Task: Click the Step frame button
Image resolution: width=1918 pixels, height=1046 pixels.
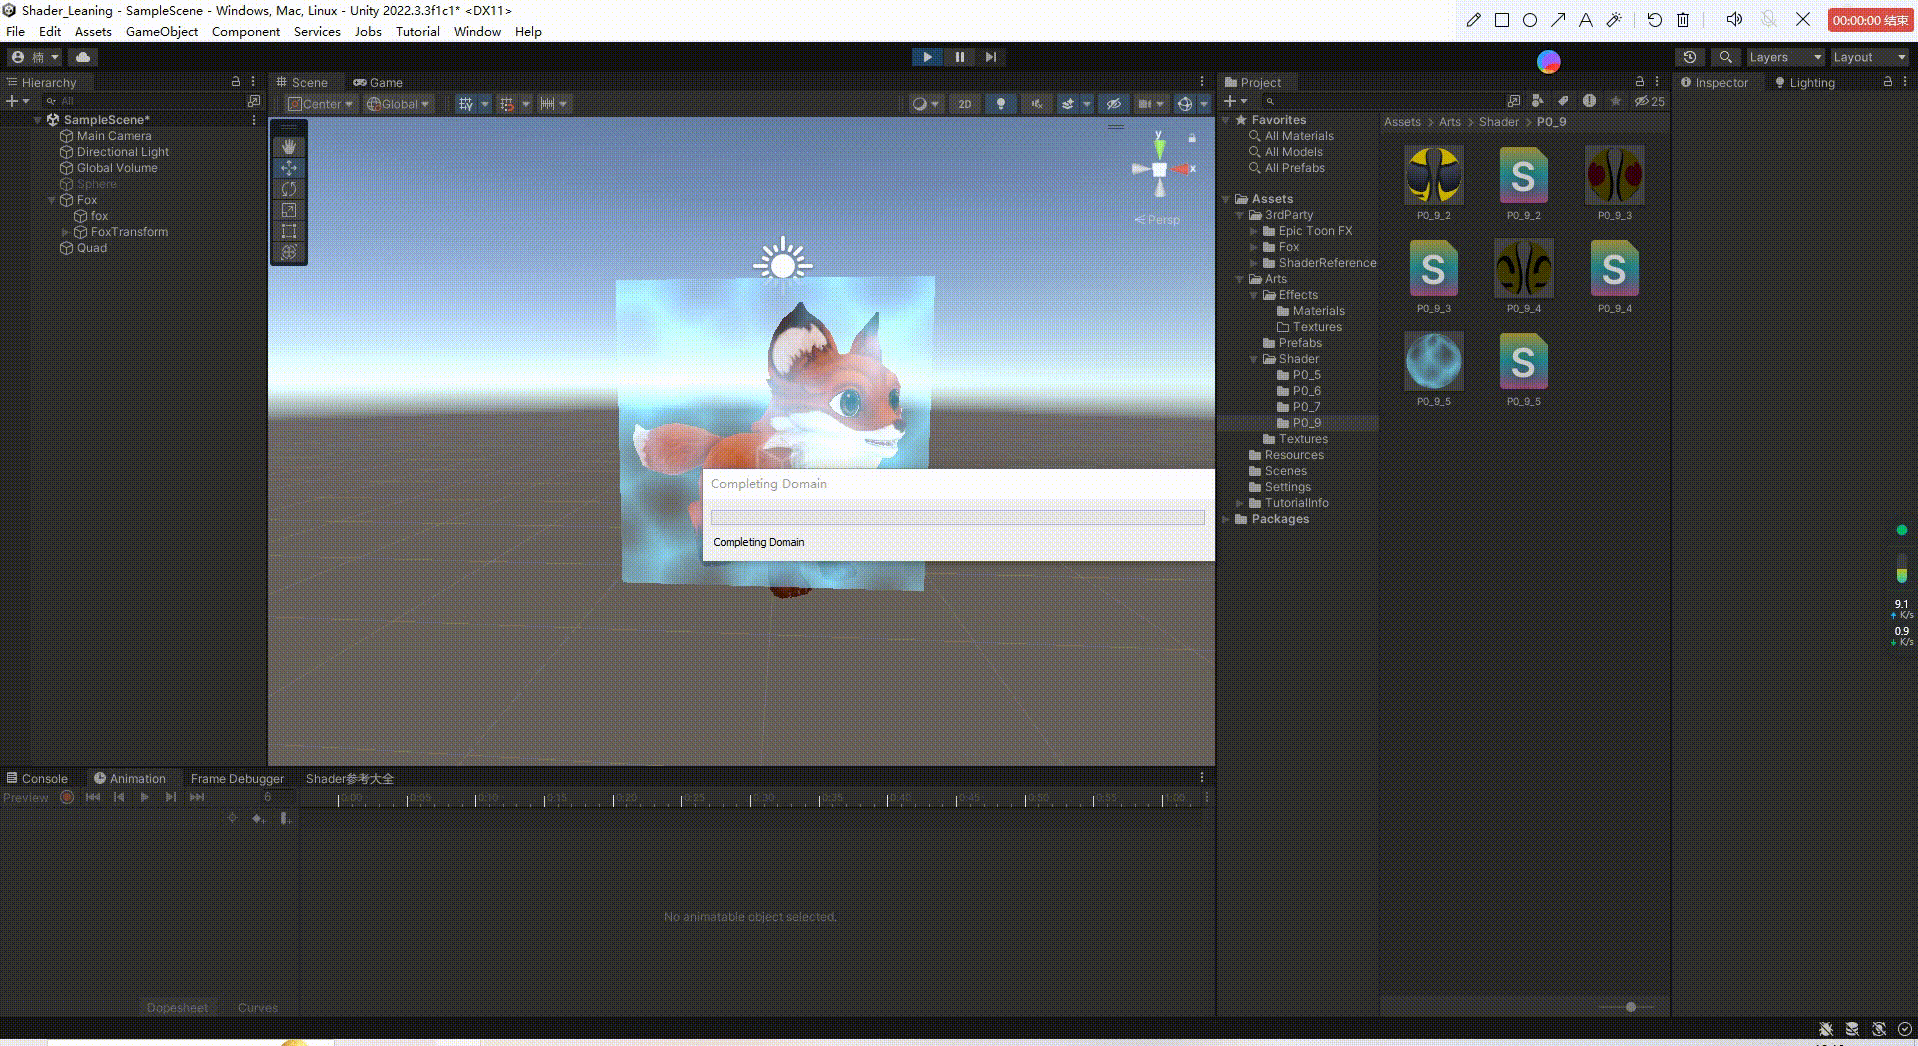Action: pyautogui.click(x=990, y=57)
